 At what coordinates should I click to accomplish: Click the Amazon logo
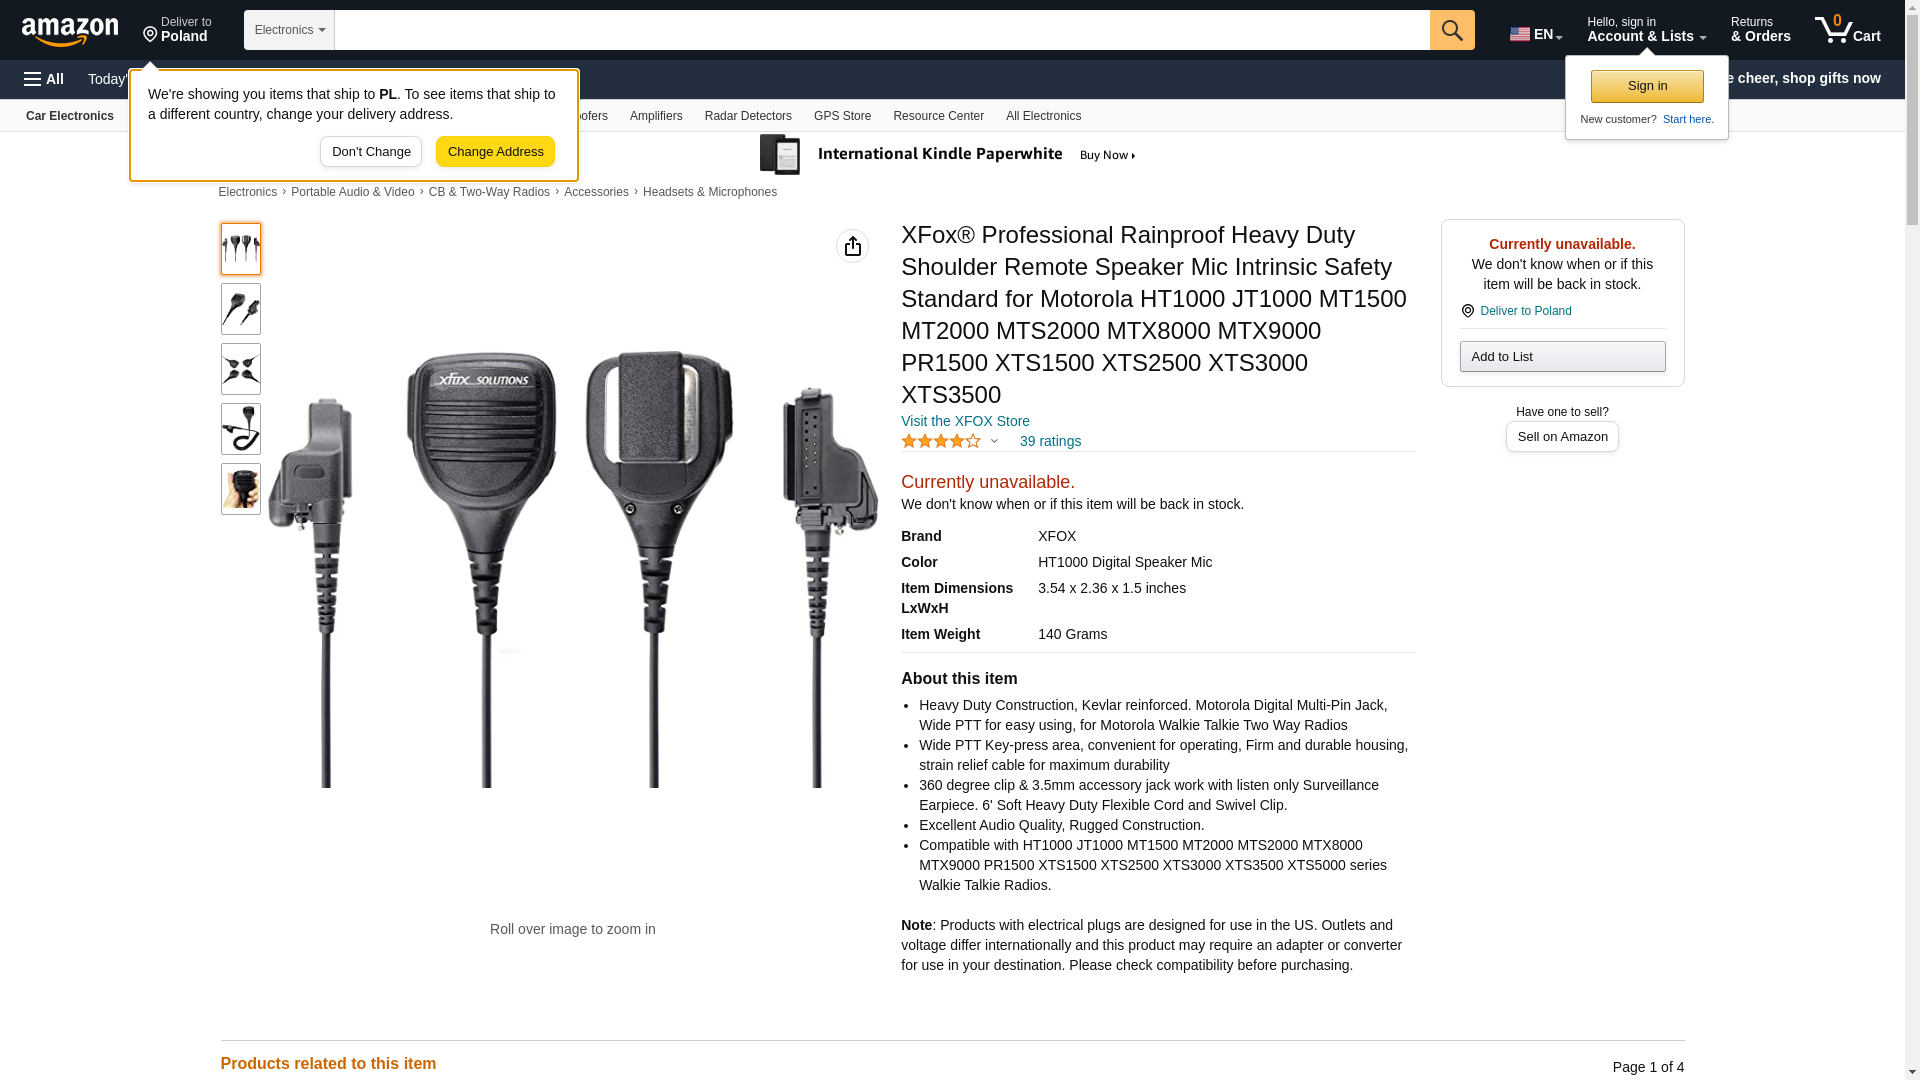70,32
